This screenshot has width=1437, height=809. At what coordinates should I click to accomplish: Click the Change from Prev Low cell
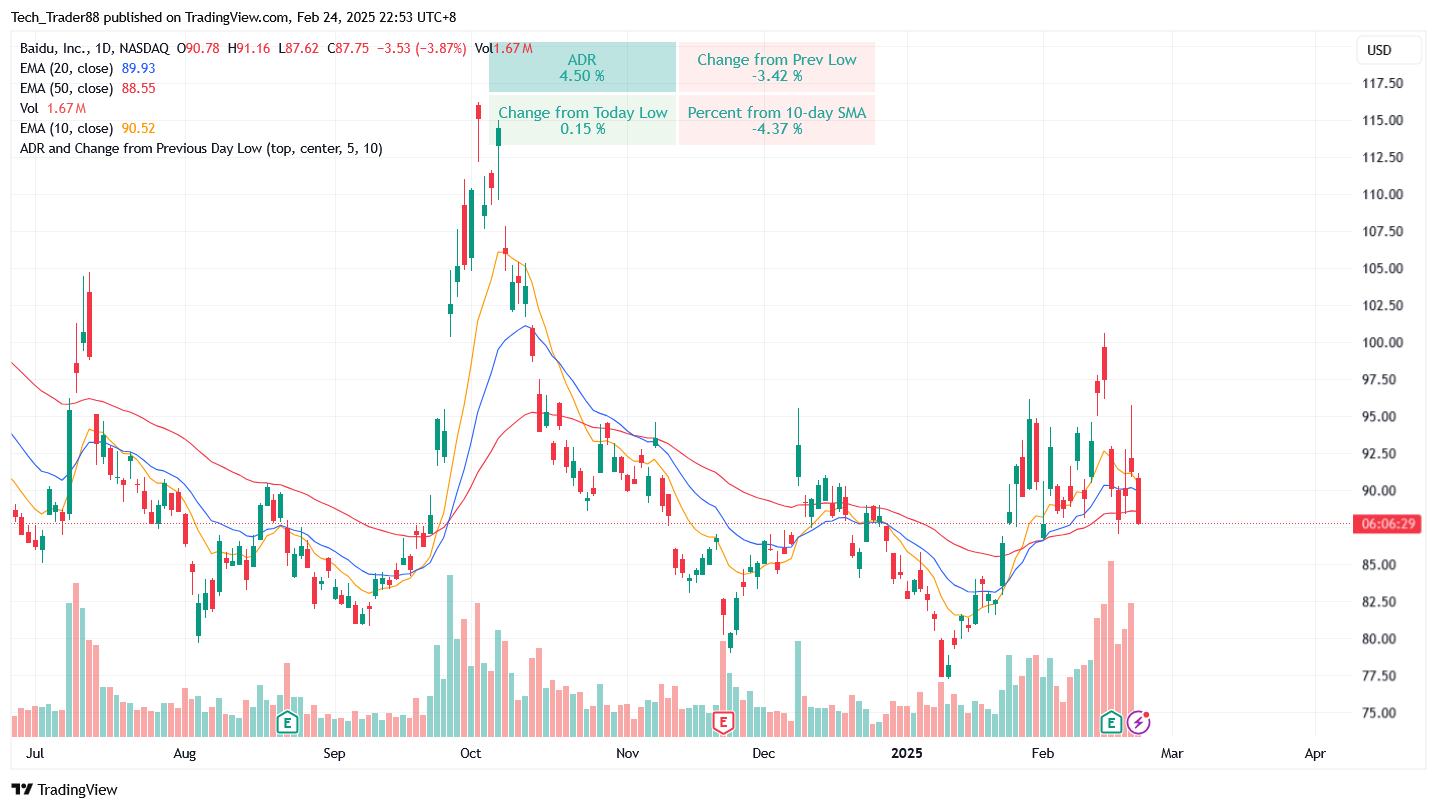point(777,67)
